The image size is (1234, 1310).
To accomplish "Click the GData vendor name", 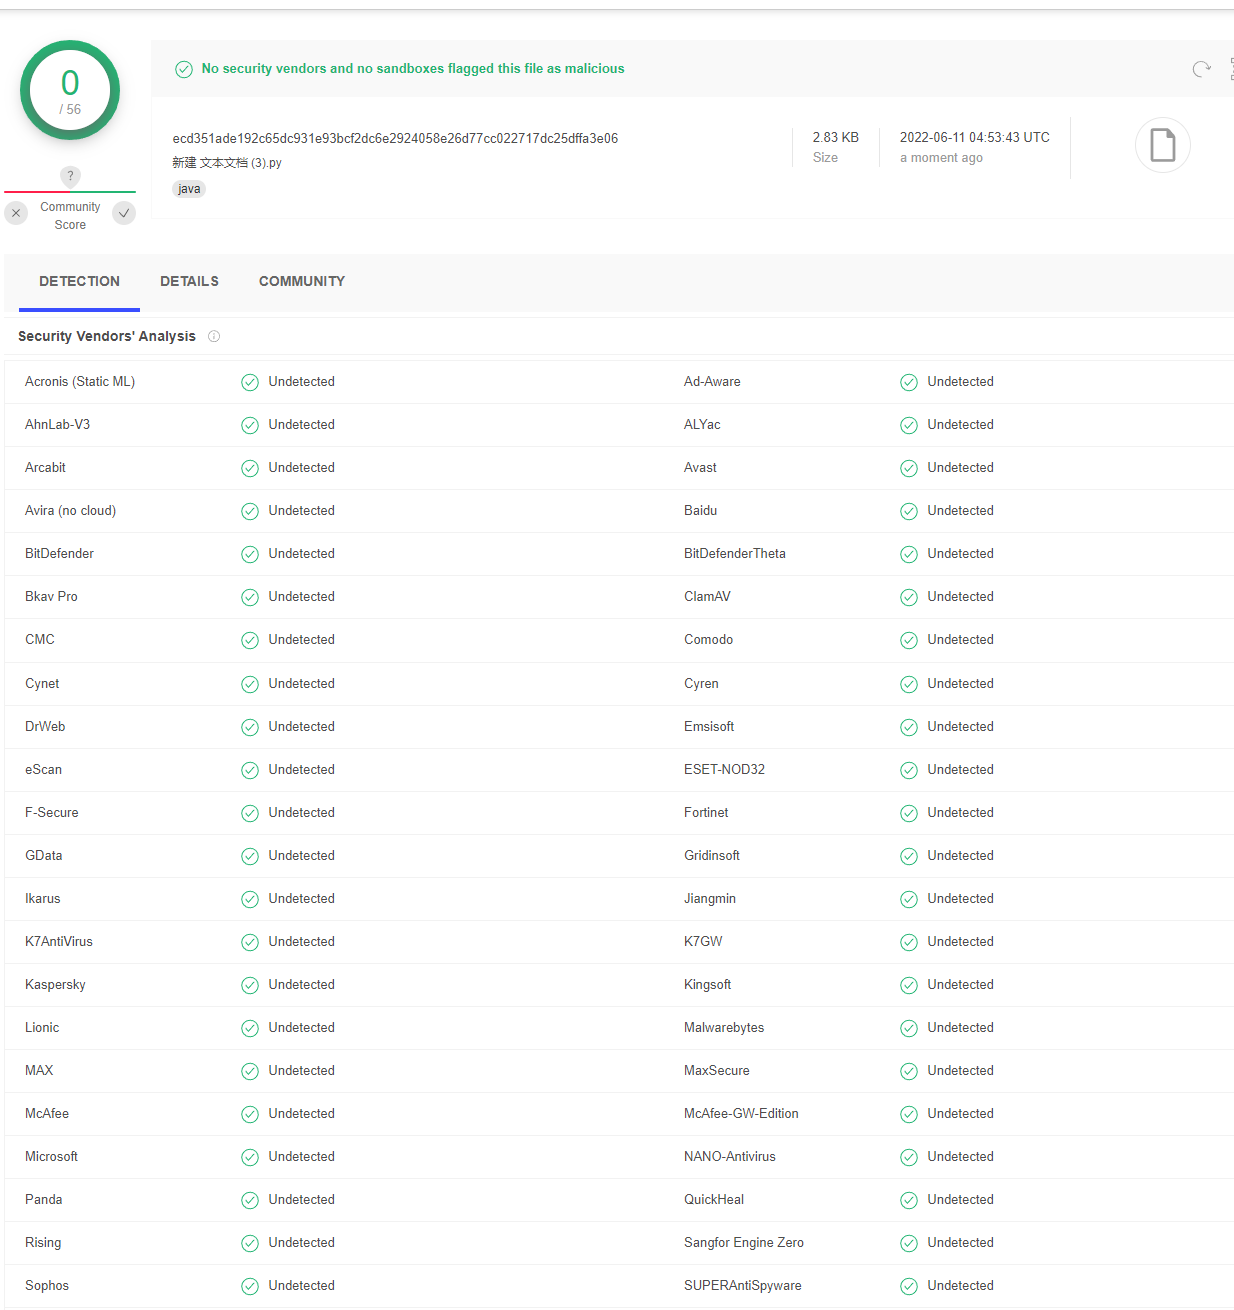I will pyautogui.click(x=43, y=855).
